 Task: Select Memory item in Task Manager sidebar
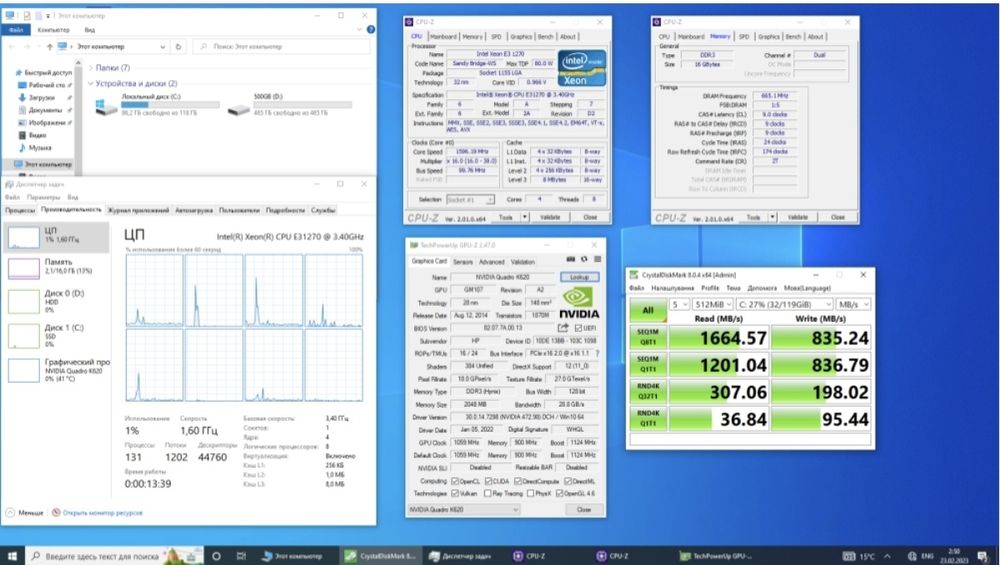point(56,267)
